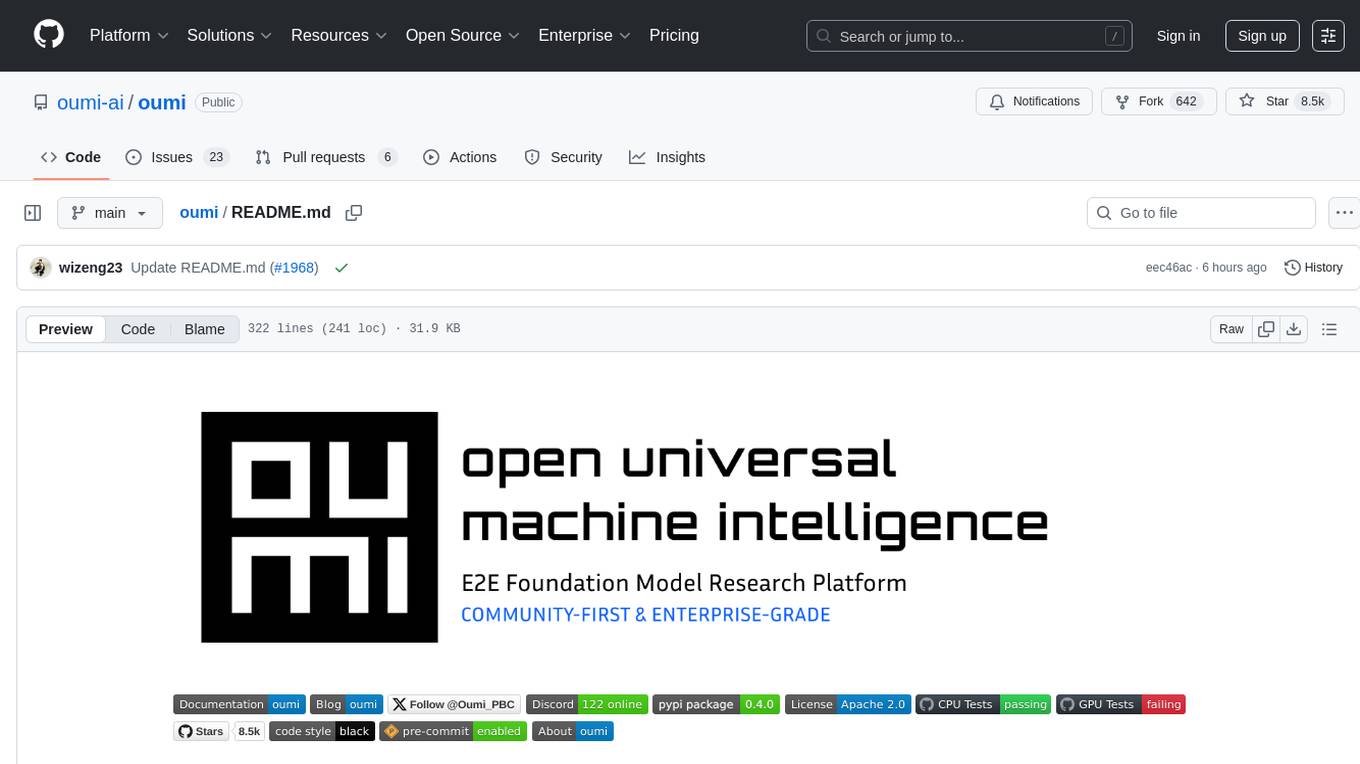Open the pypi package 0.4.0 badge
Screen dimensions: 1360x764
tap(716, 704)
